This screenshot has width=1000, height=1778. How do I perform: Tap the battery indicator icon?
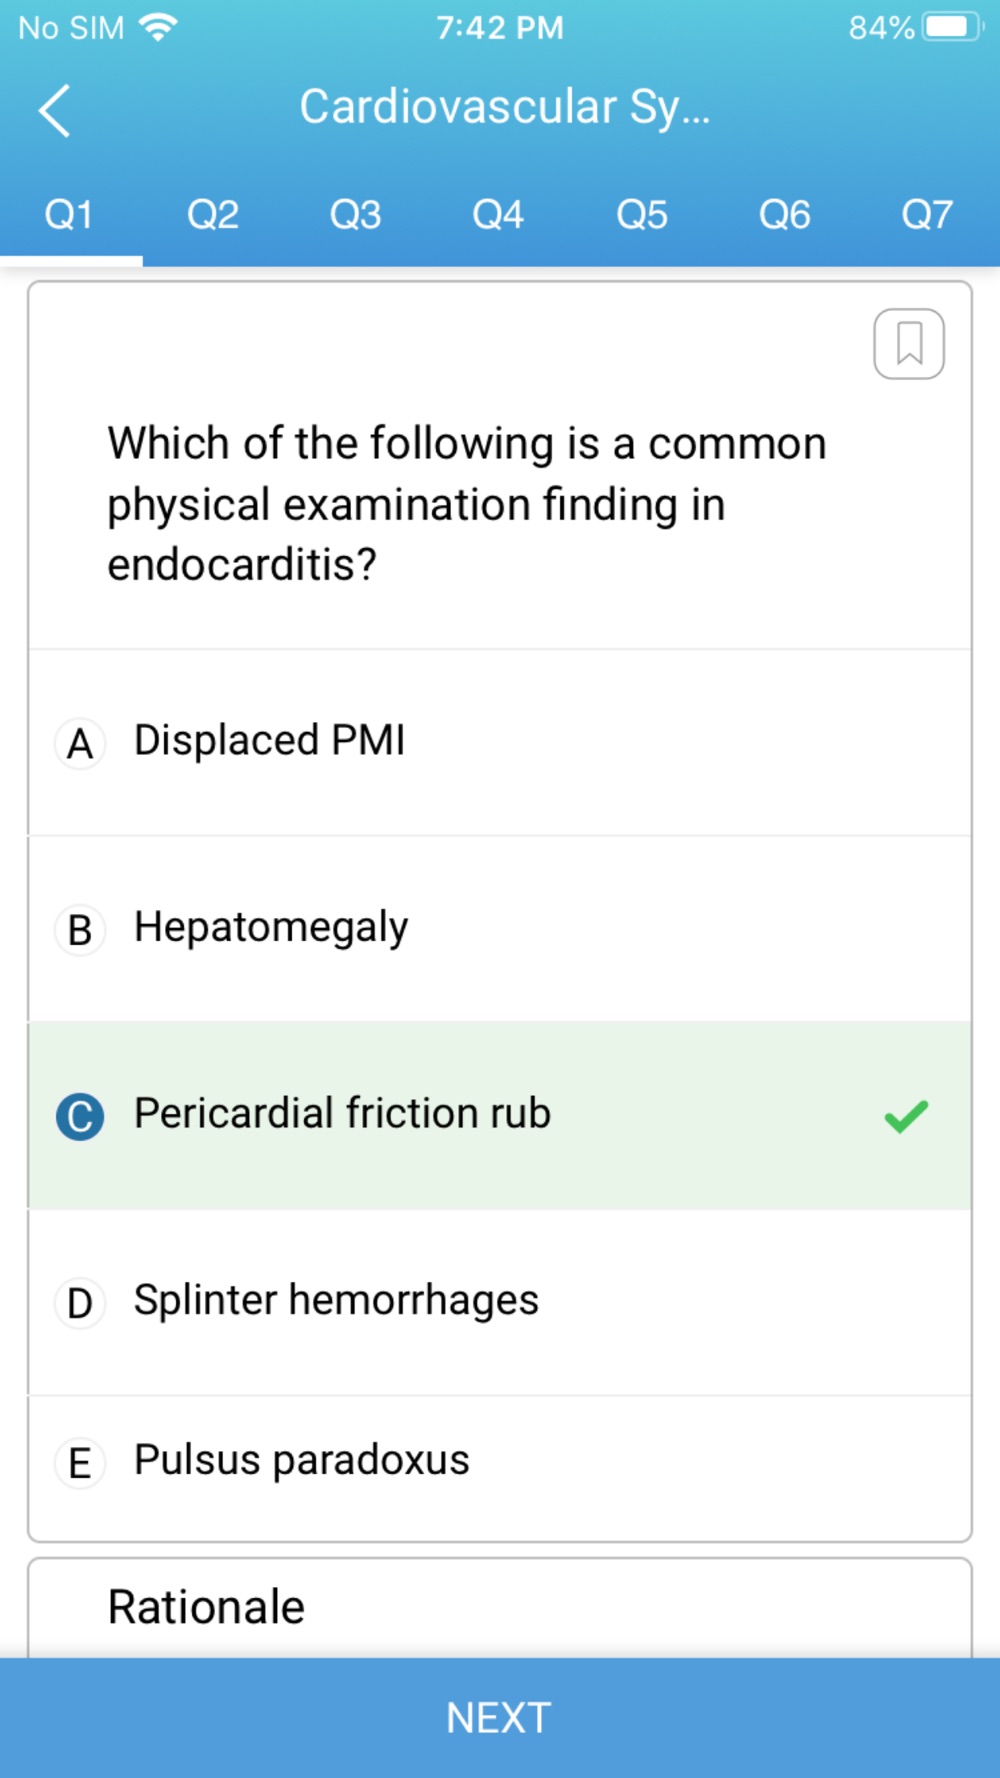(952, 27)
